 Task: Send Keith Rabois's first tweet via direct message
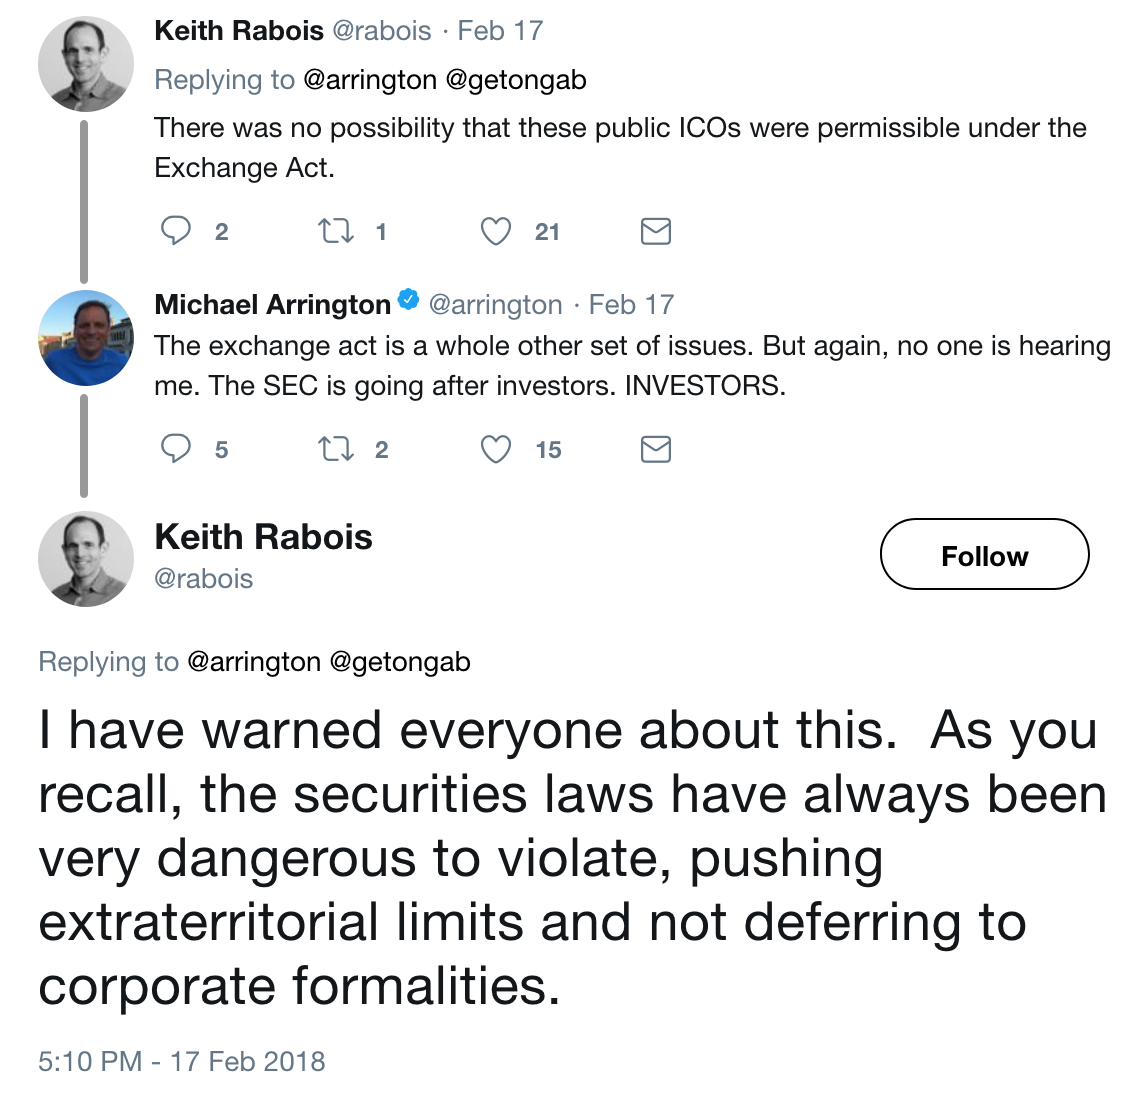(655, 231)
